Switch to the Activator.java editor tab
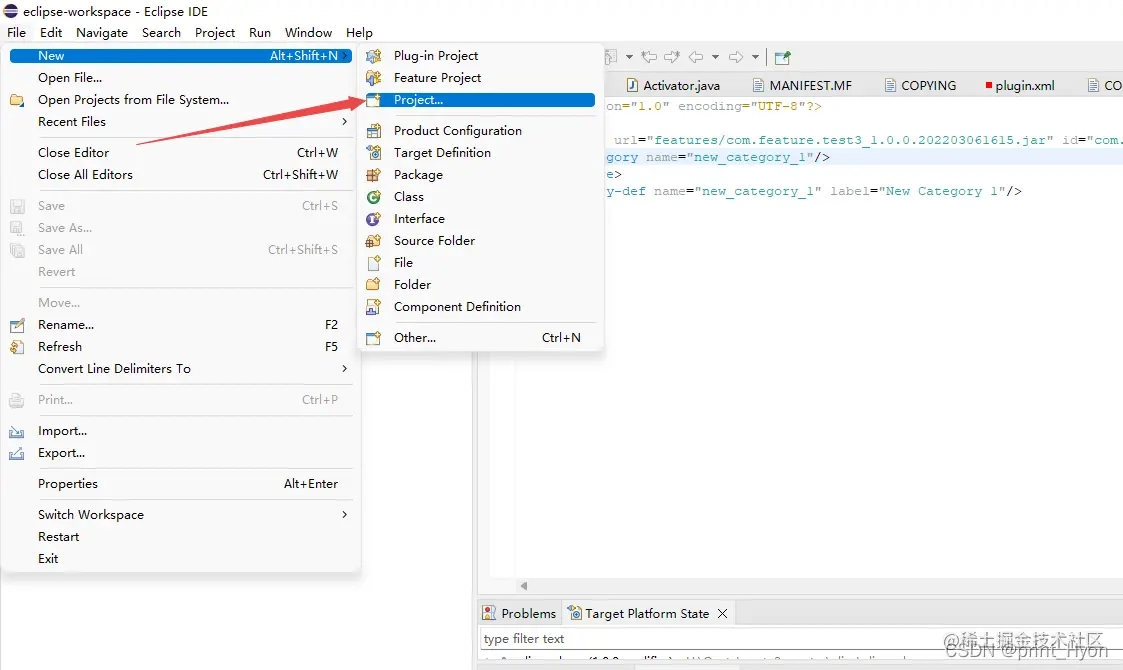The width and height of the screenshot is (1123, 670). (x=673, y=85)
